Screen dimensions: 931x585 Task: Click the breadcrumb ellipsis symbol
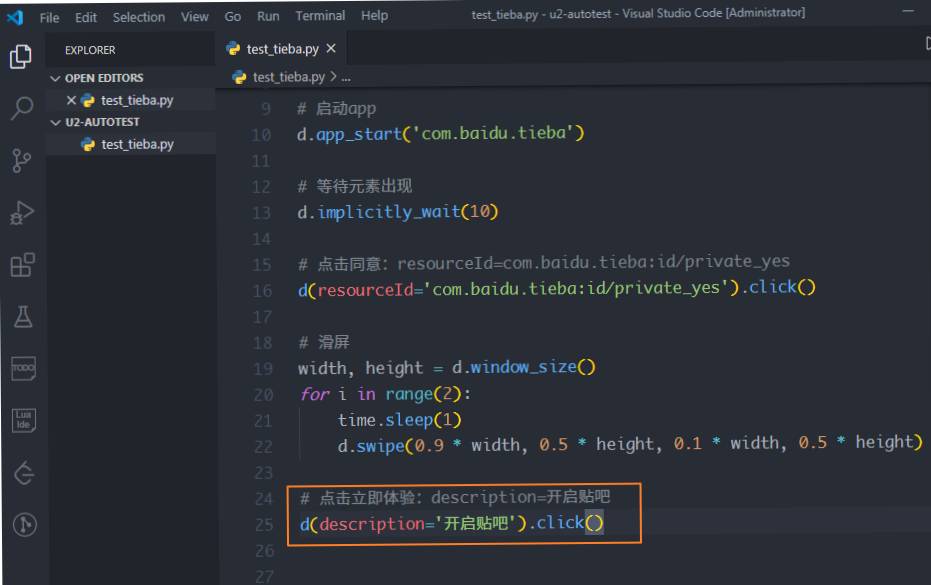(346, 77)
